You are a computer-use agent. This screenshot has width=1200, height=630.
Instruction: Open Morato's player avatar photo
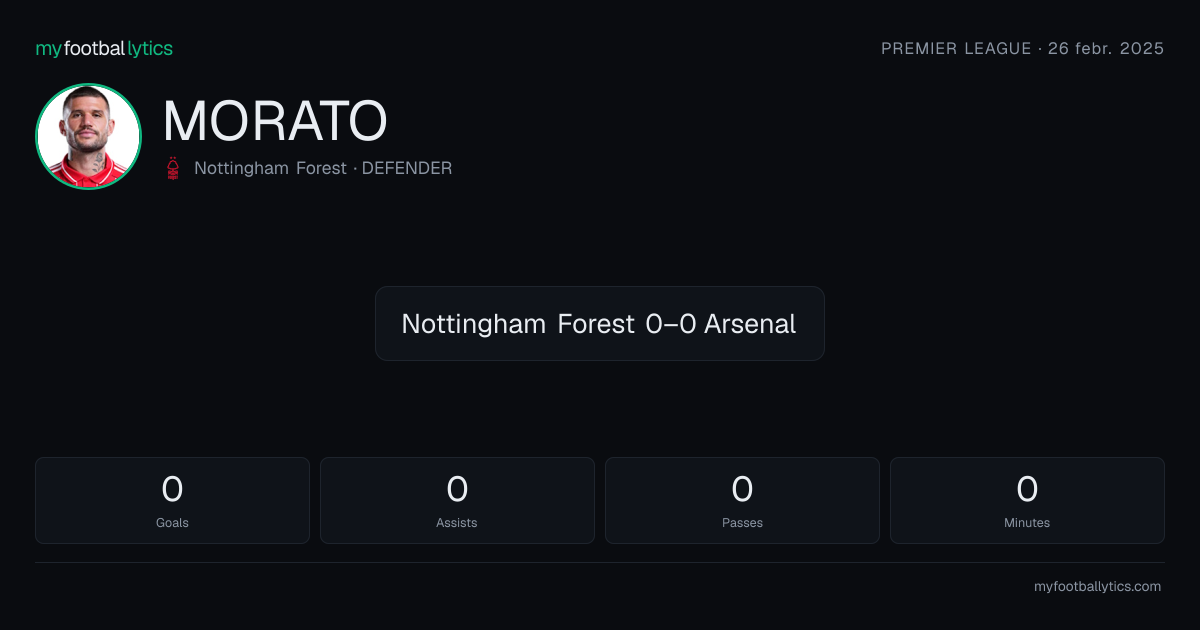(88, 136)
